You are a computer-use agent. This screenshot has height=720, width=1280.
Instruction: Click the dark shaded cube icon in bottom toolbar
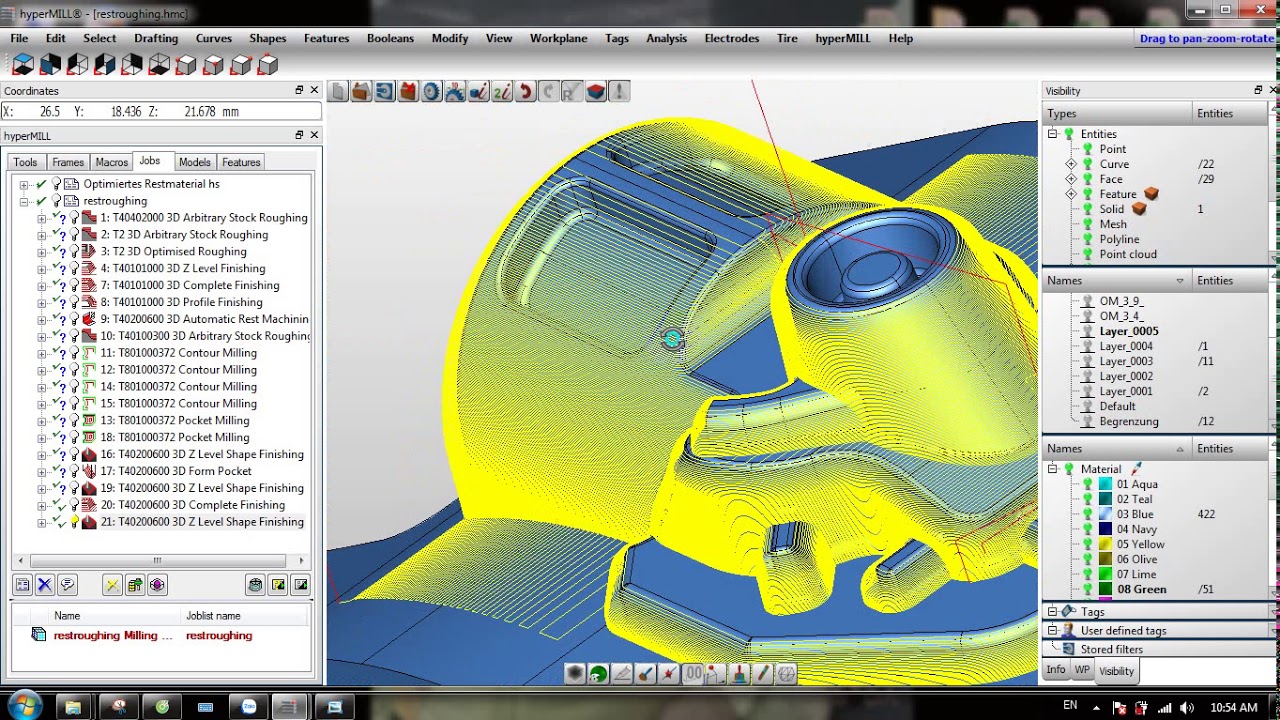pyautogui.click(x=575, y=674)
